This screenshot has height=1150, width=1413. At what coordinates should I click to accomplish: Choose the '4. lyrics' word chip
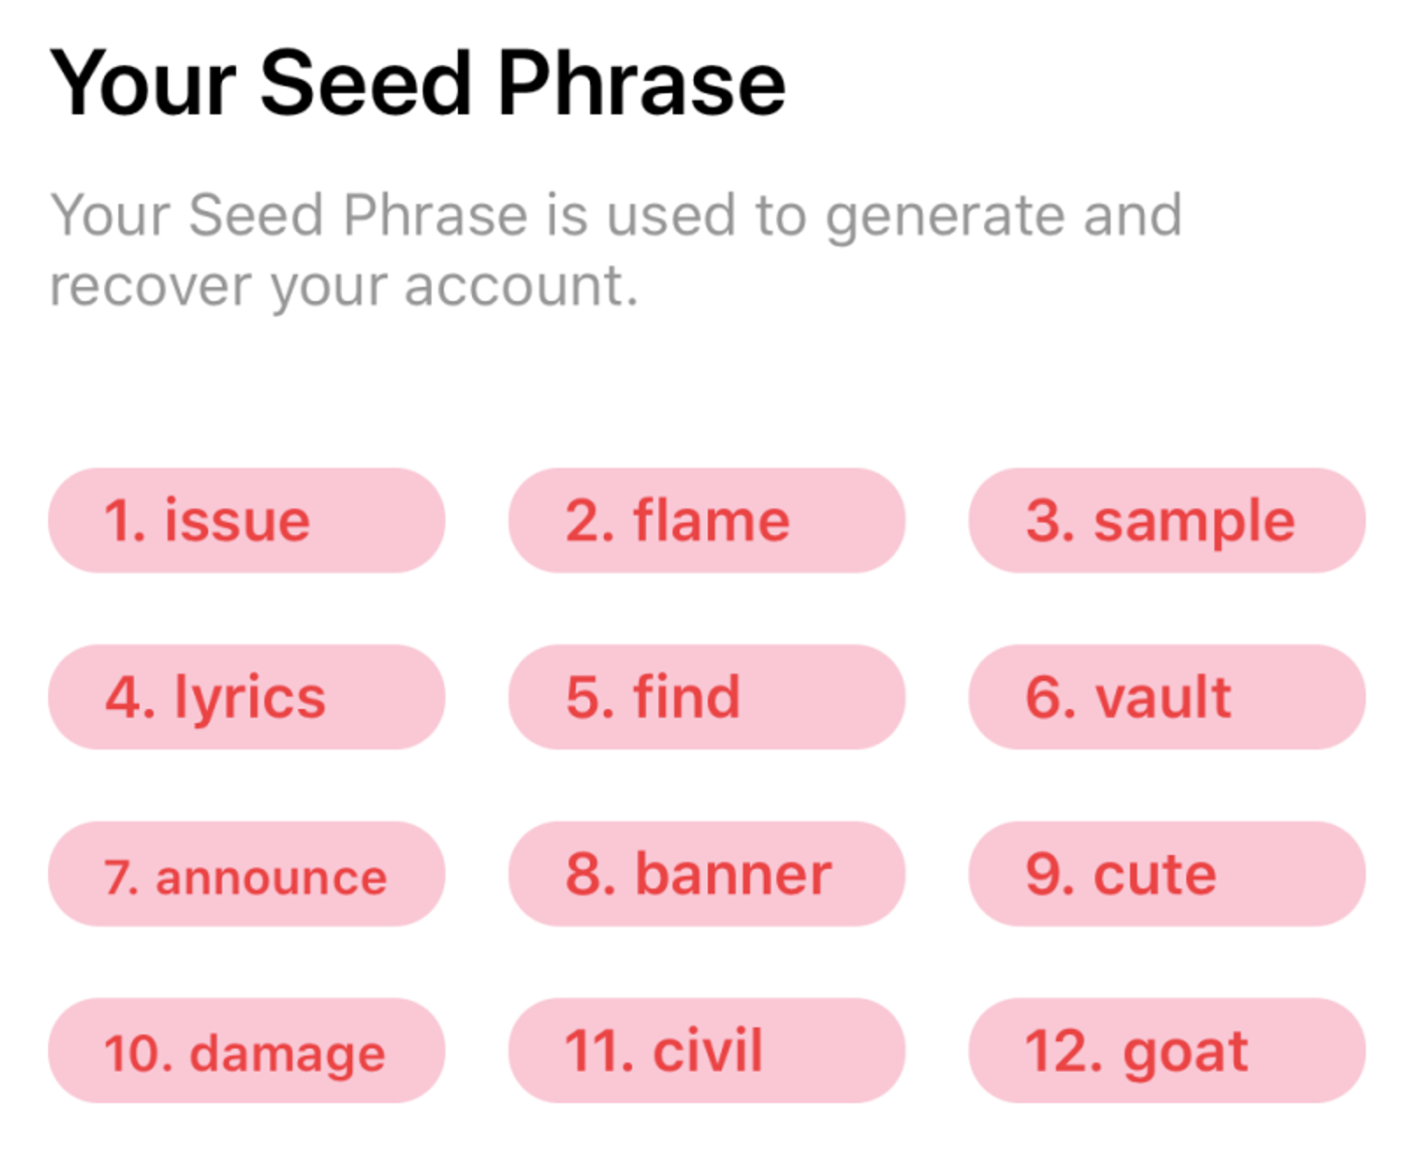click(x=246, y=697)
